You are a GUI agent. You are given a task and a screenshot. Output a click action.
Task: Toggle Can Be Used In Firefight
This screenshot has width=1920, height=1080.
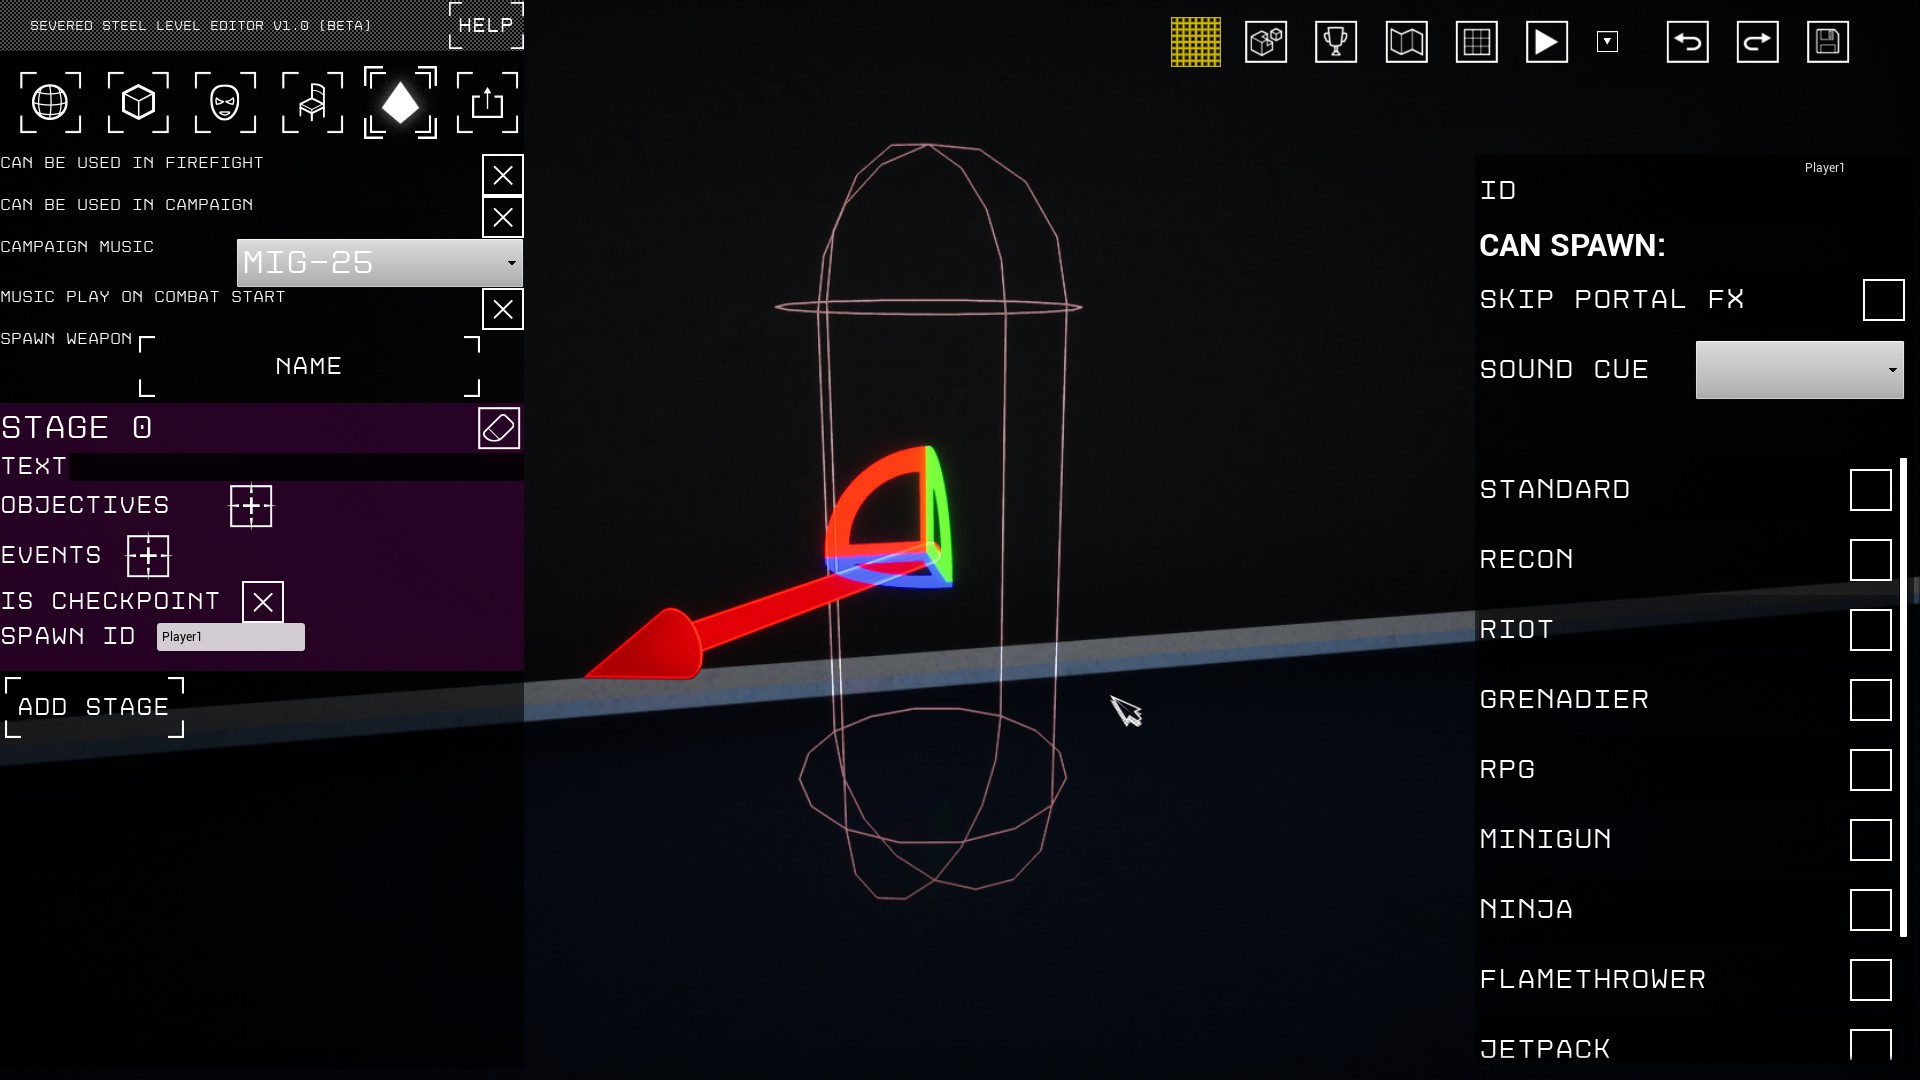coord(502,175)
